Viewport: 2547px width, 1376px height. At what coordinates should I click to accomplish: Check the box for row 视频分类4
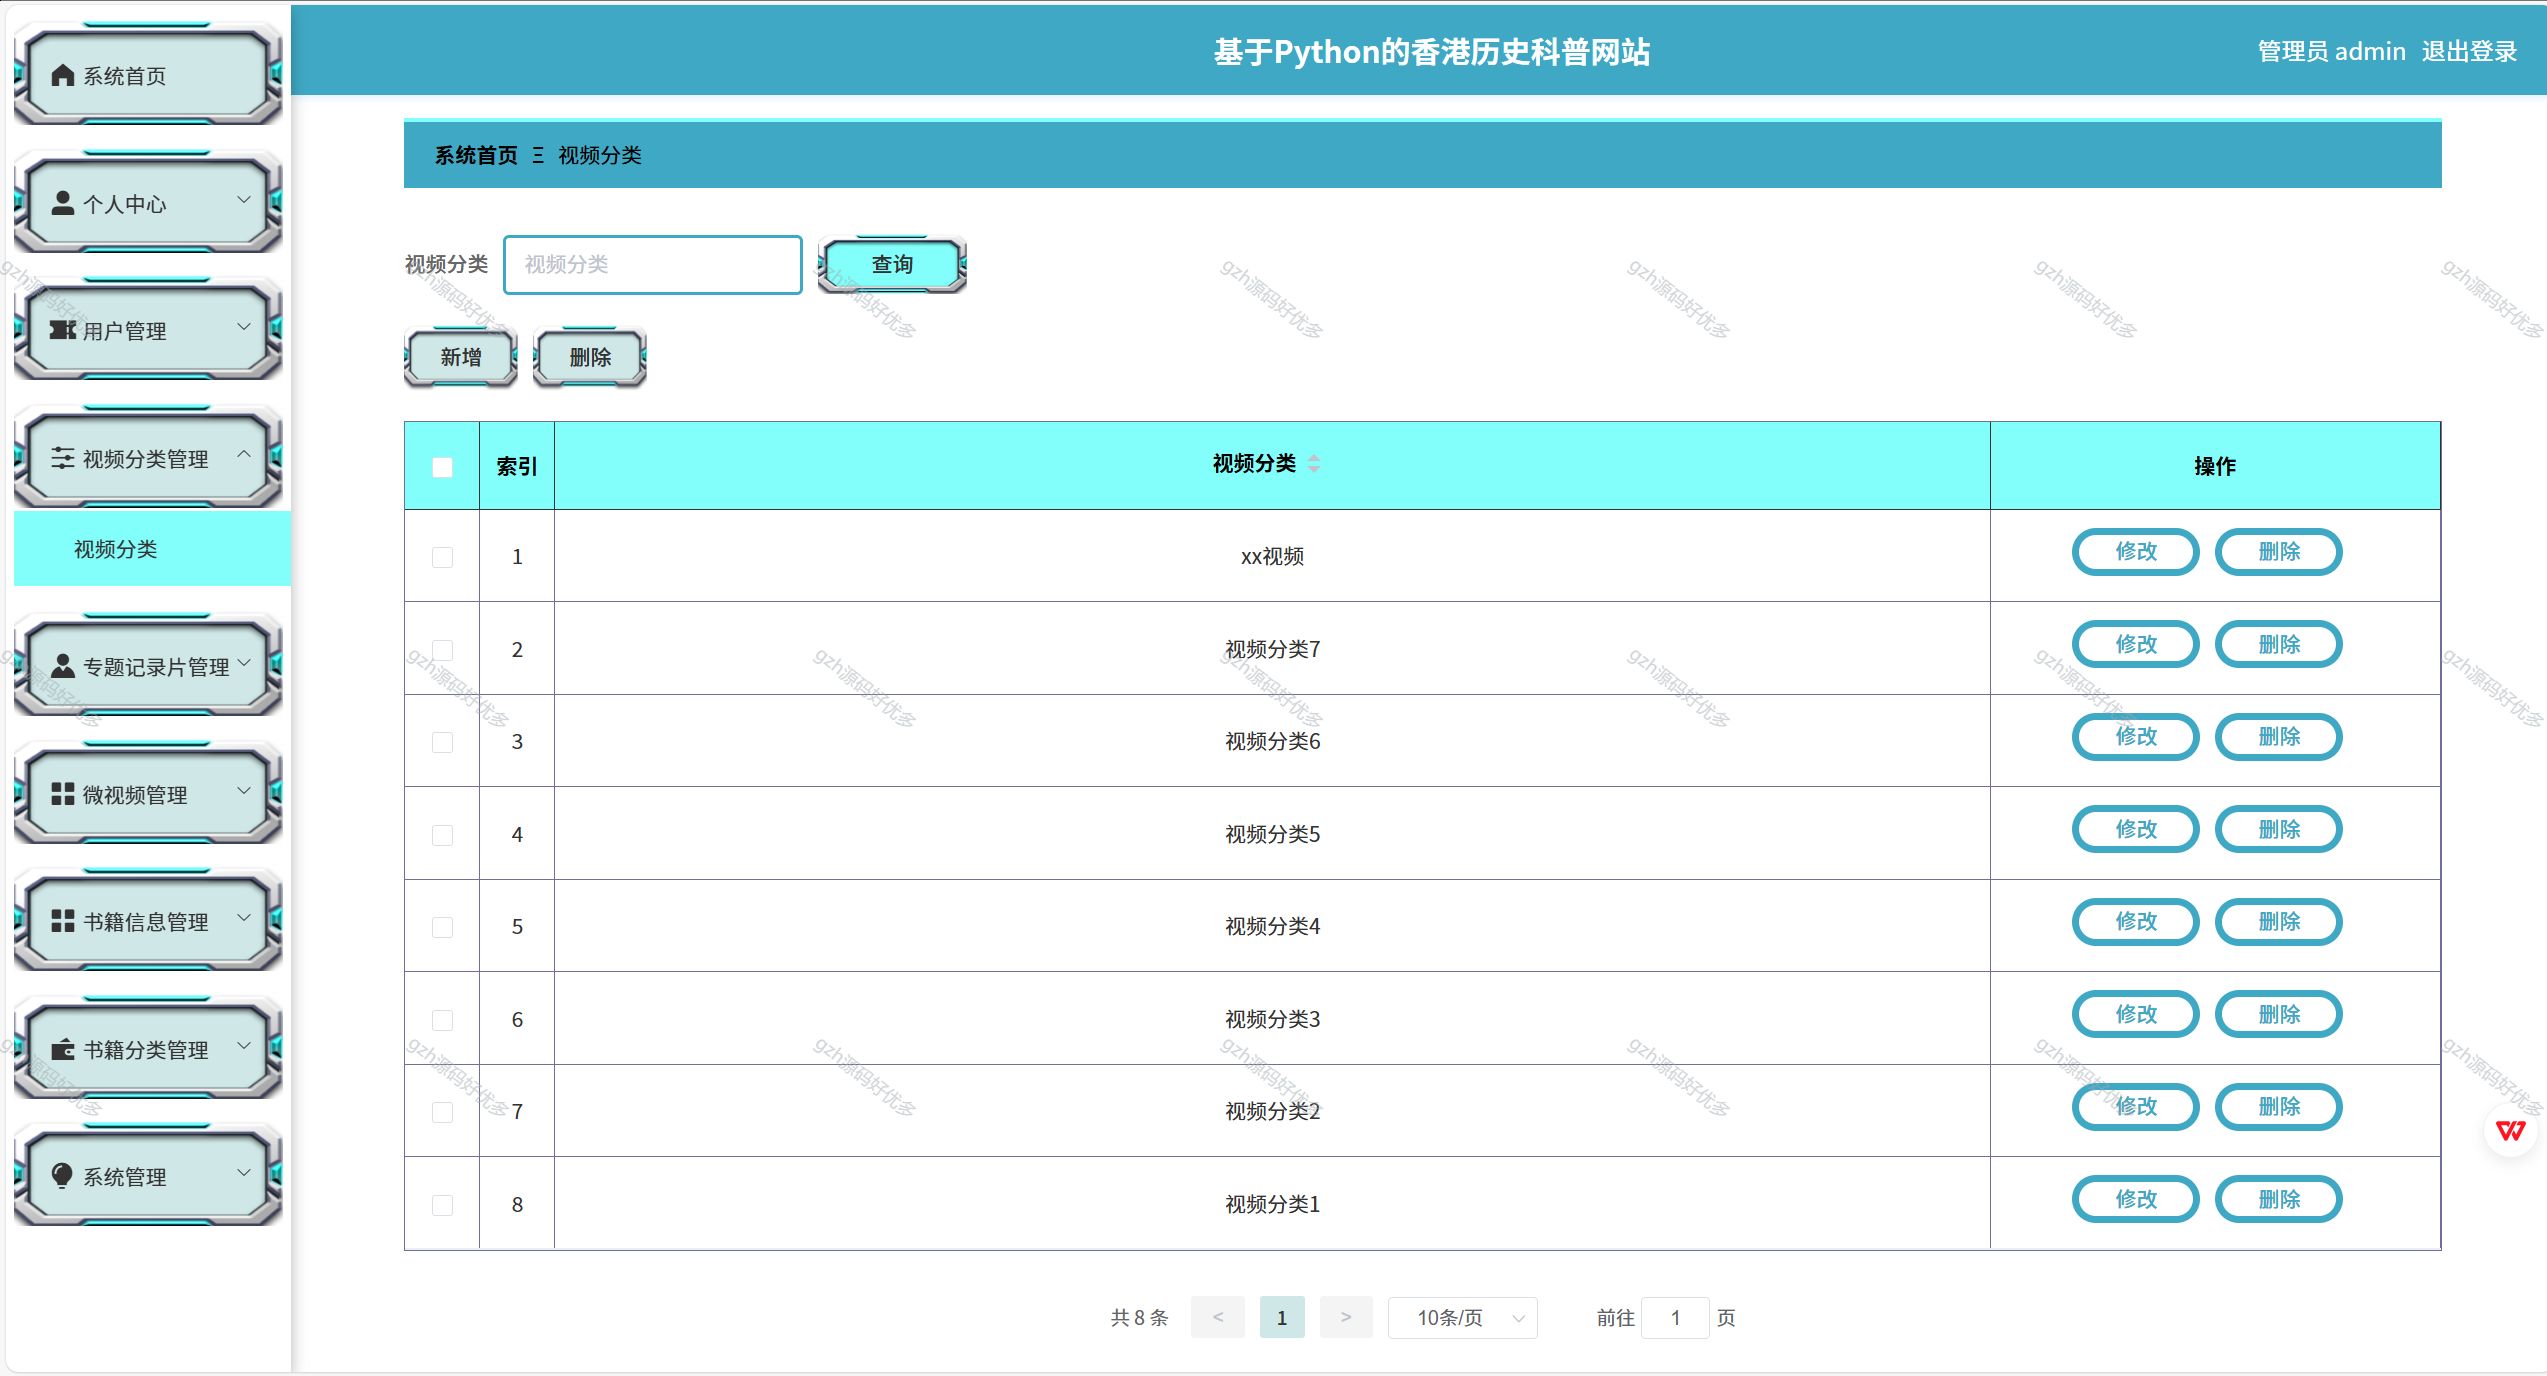click(x=442, y=927)
